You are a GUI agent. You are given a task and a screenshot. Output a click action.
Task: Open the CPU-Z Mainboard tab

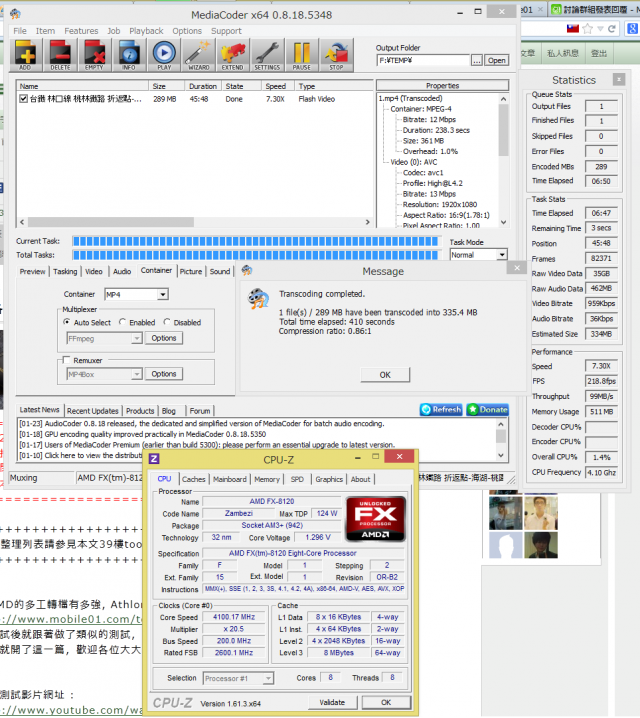click(x=229, y=479)
